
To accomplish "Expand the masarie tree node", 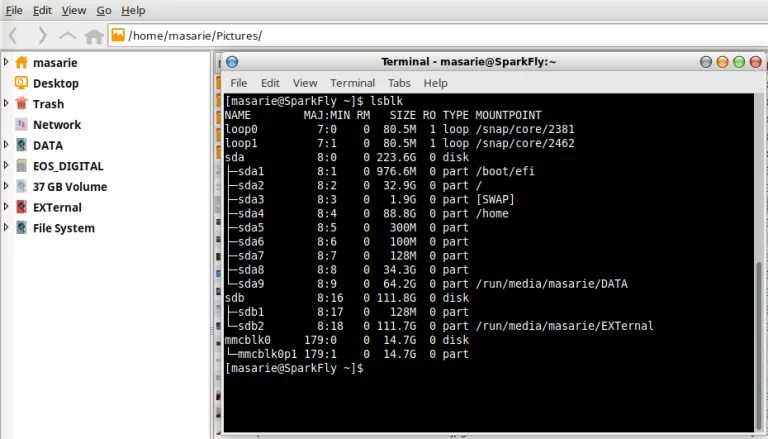I will [x=6, y=62].
